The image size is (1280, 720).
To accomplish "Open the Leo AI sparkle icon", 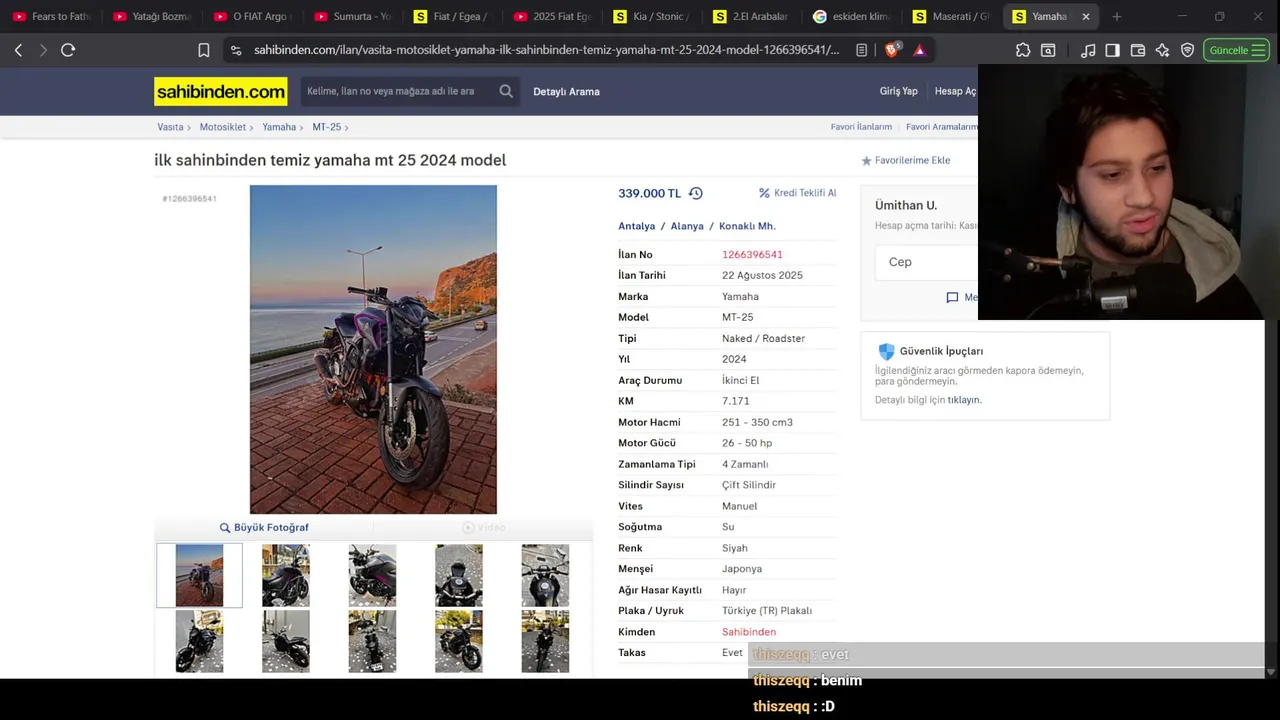I will (x=1162, y=50).
